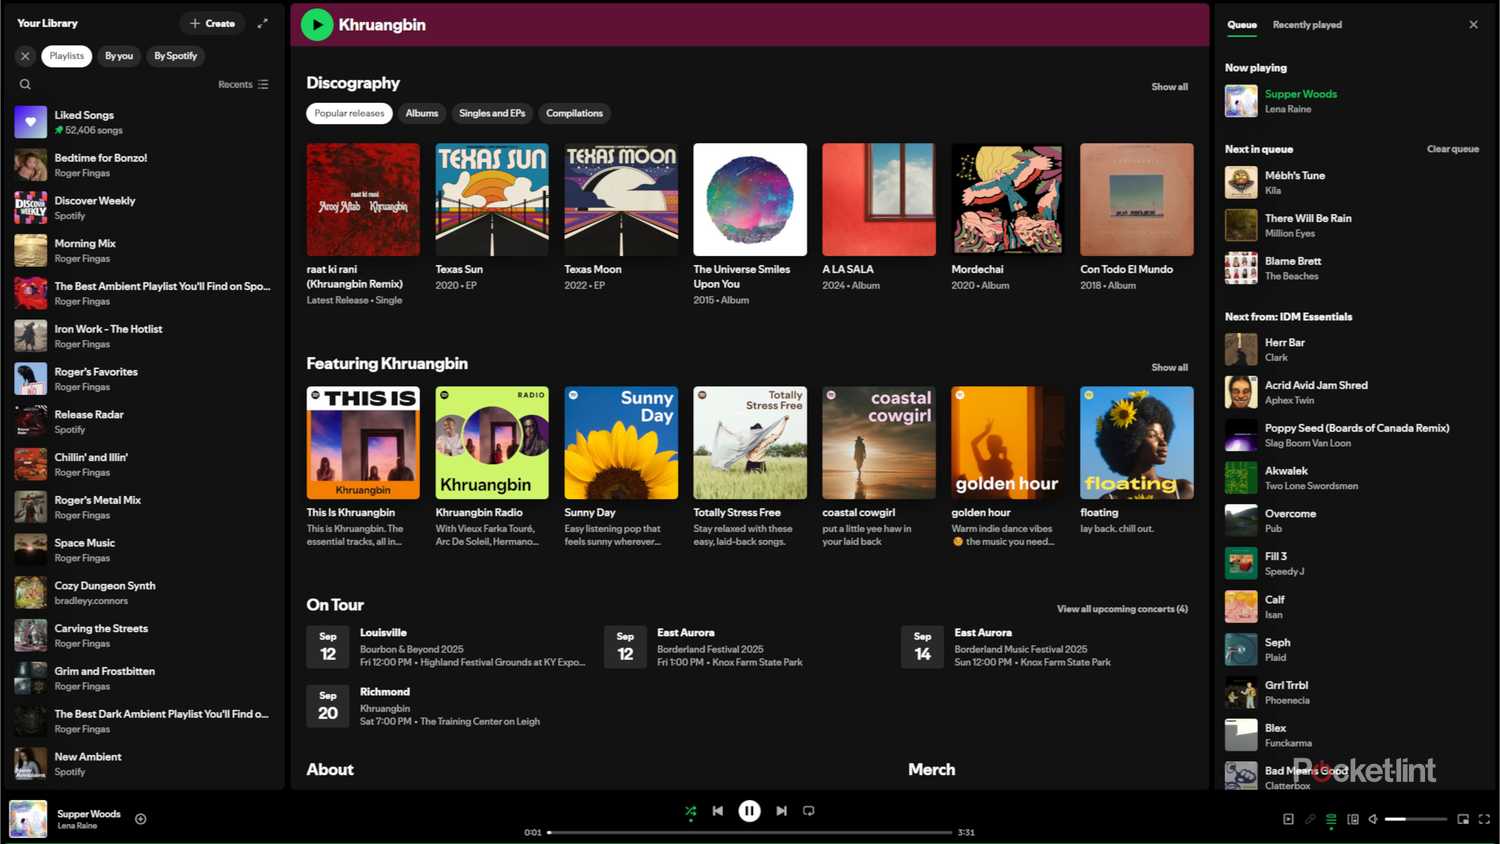Show lyrics with the microphone icon

[1310, 819]
